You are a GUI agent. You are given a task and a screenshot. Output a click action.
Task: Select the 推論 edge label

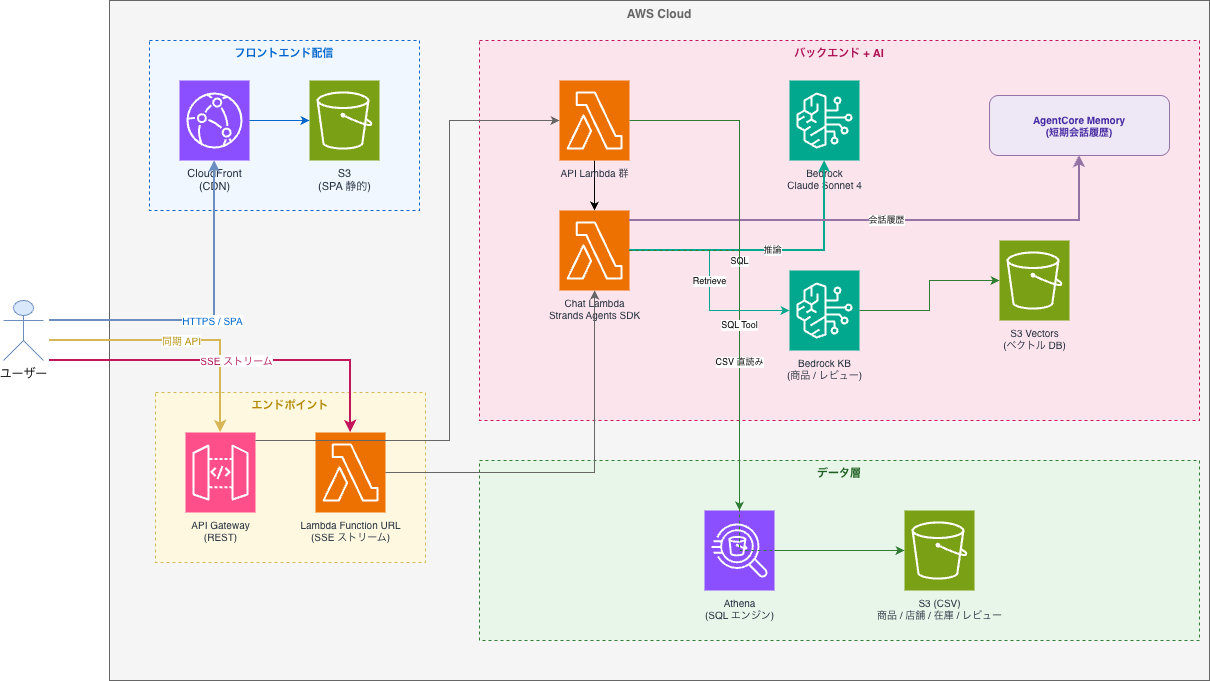tap(772, 250)
